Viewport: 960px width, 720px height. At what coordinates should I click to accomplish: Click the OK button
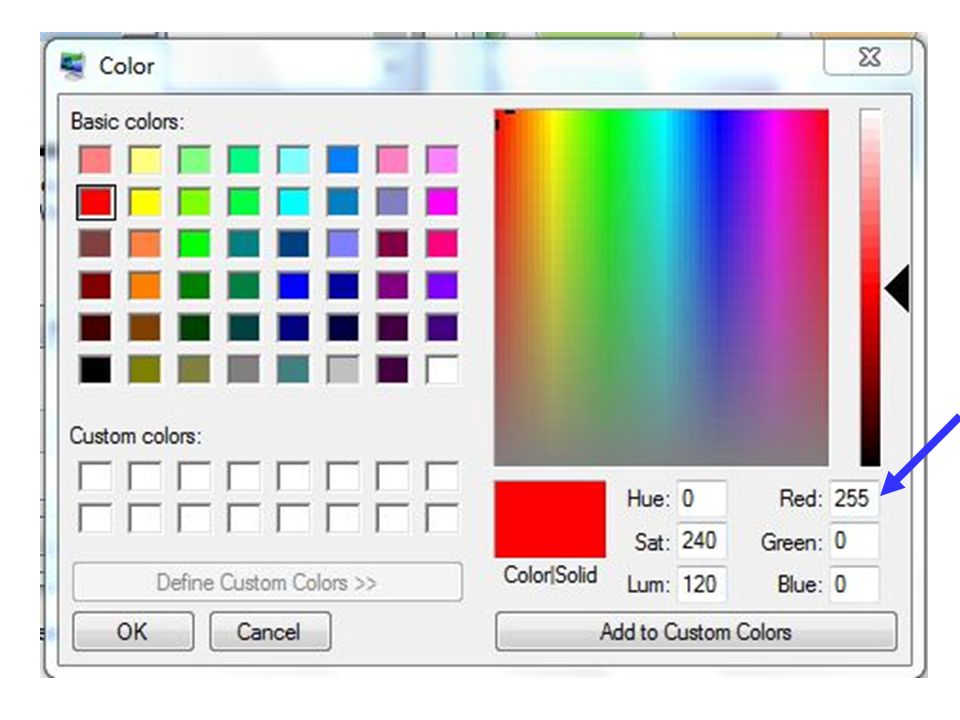[133, 631]
